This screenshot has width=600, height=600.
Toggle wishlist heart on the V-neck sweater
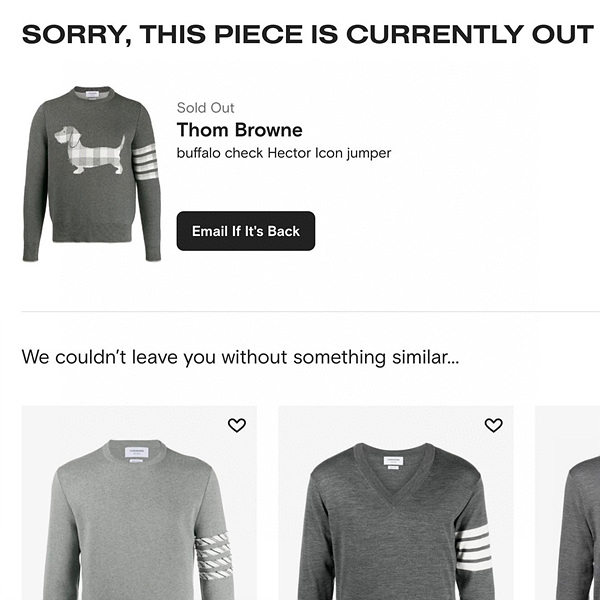[493, 425]
